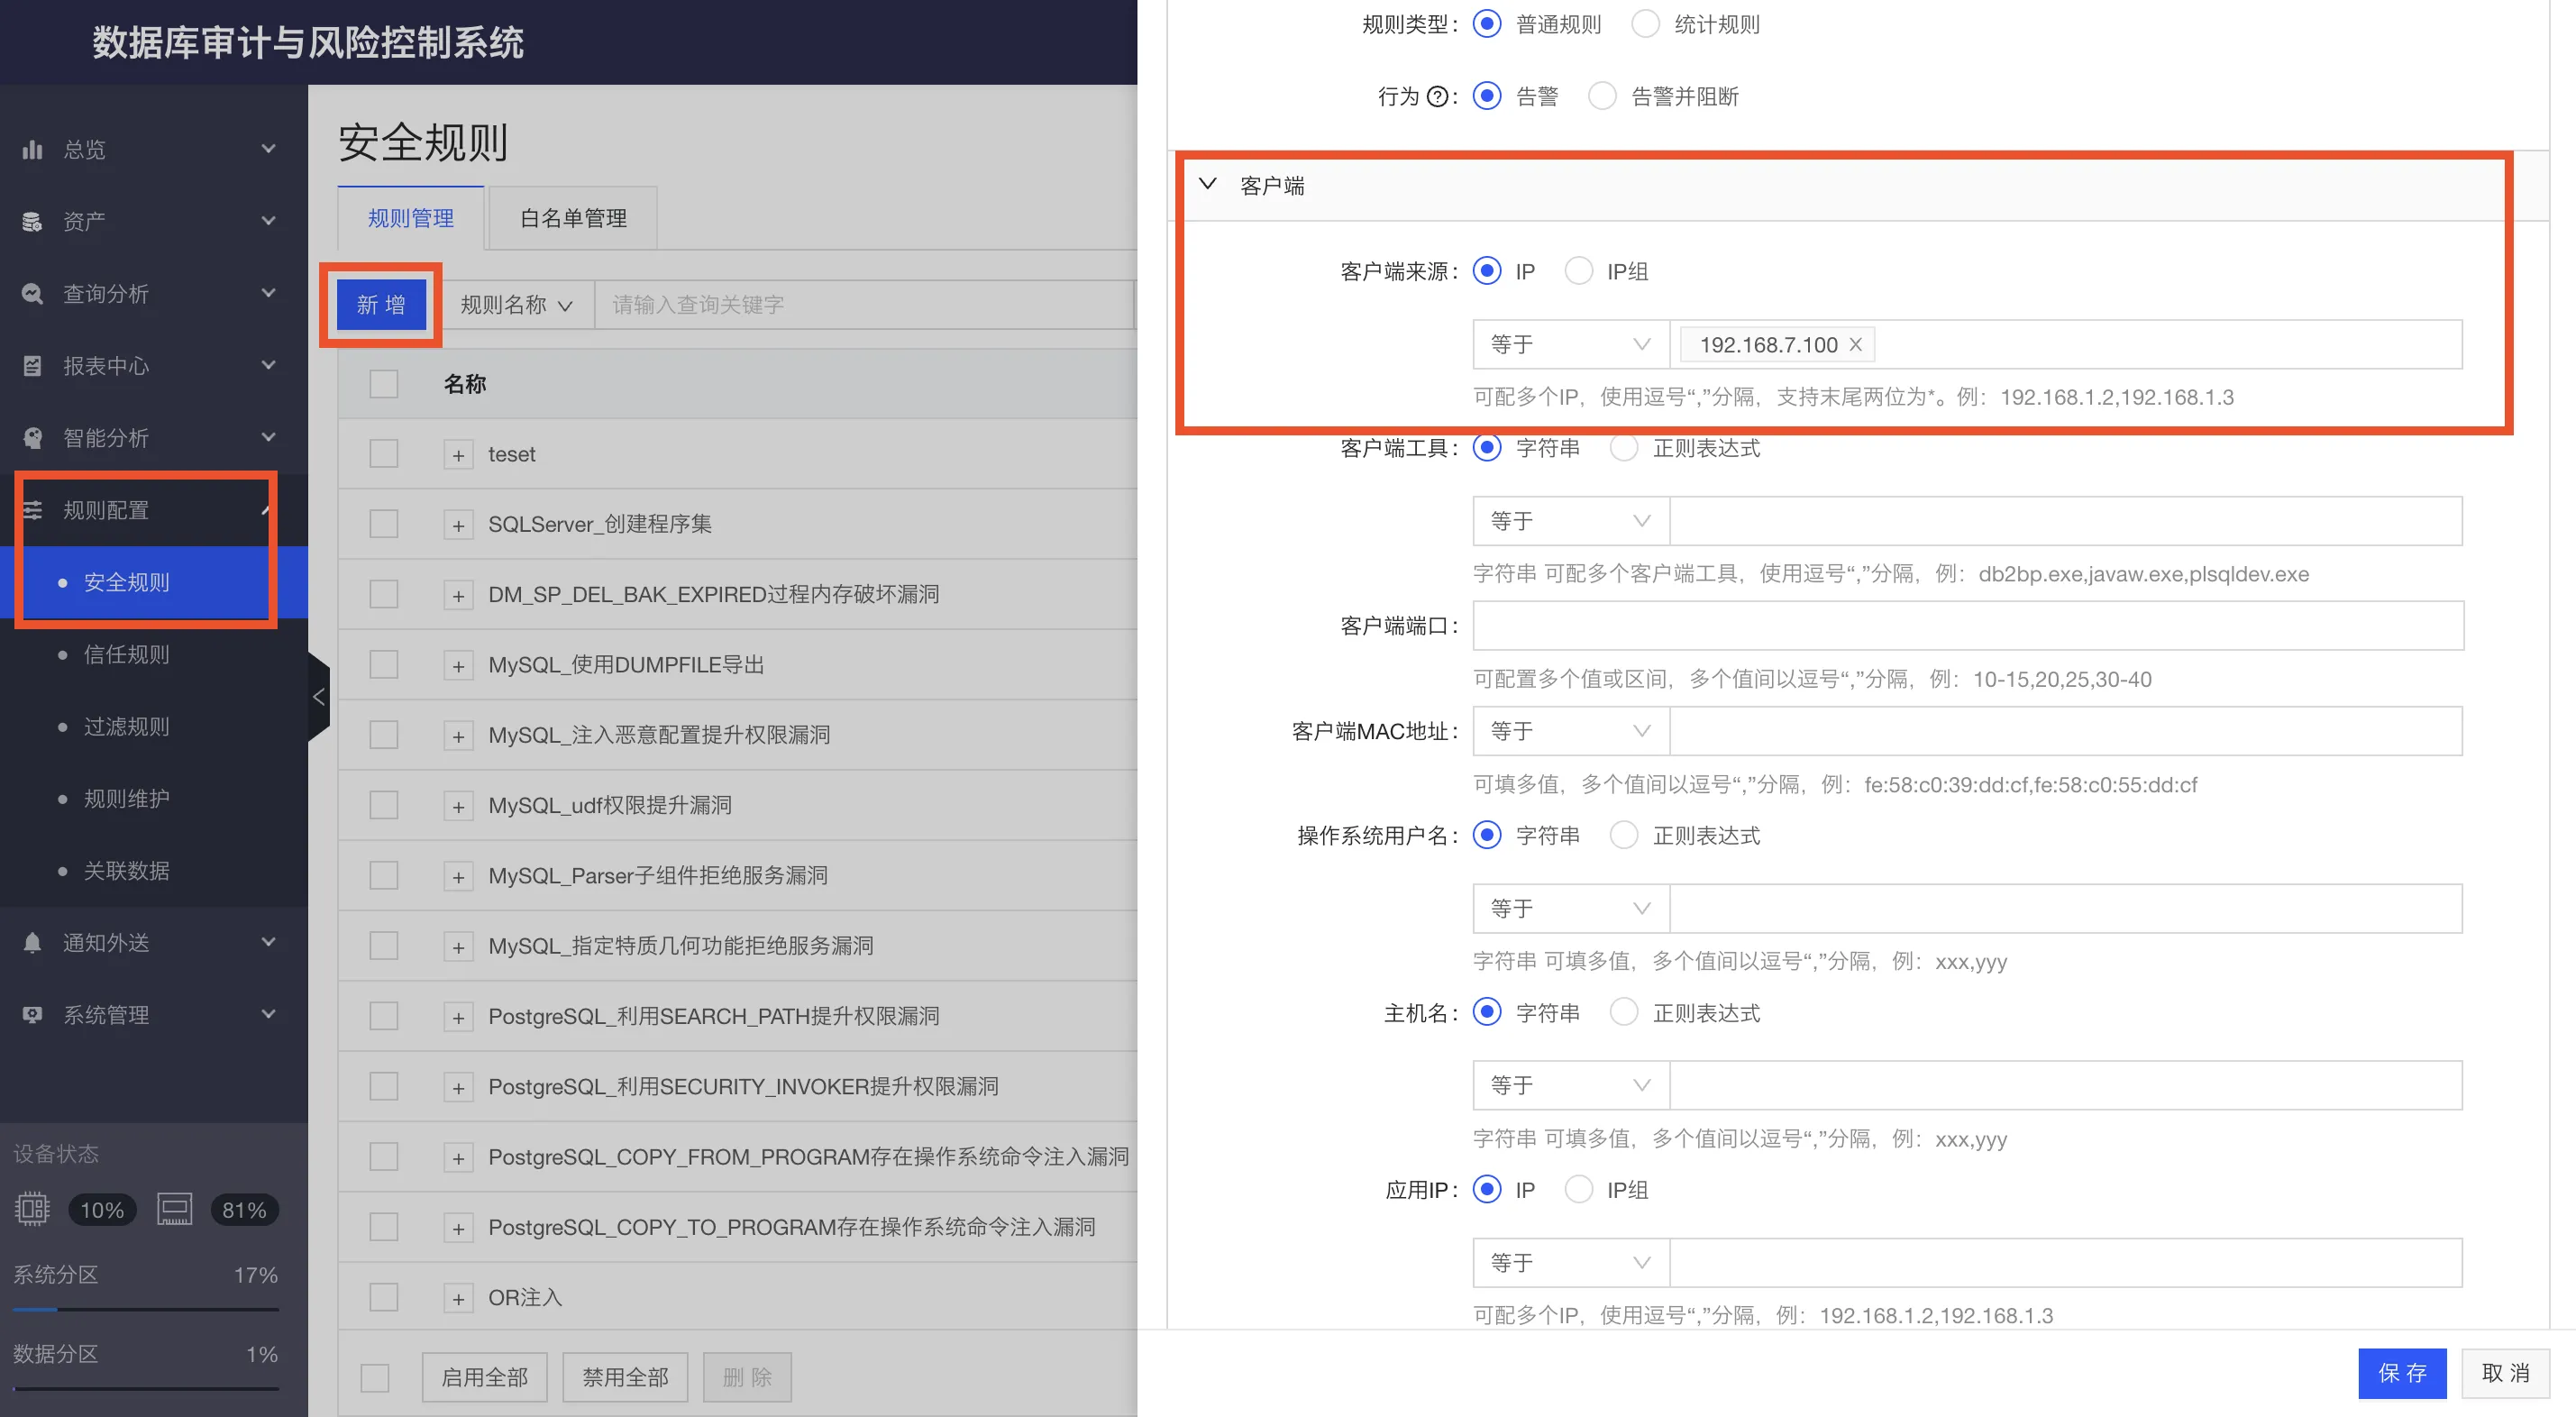The height and width of the screenshot is (1417, 2576).
Task: Open 查询分析 via the magnifier icon
Action: pyautogui.click(x=33, y=293)
